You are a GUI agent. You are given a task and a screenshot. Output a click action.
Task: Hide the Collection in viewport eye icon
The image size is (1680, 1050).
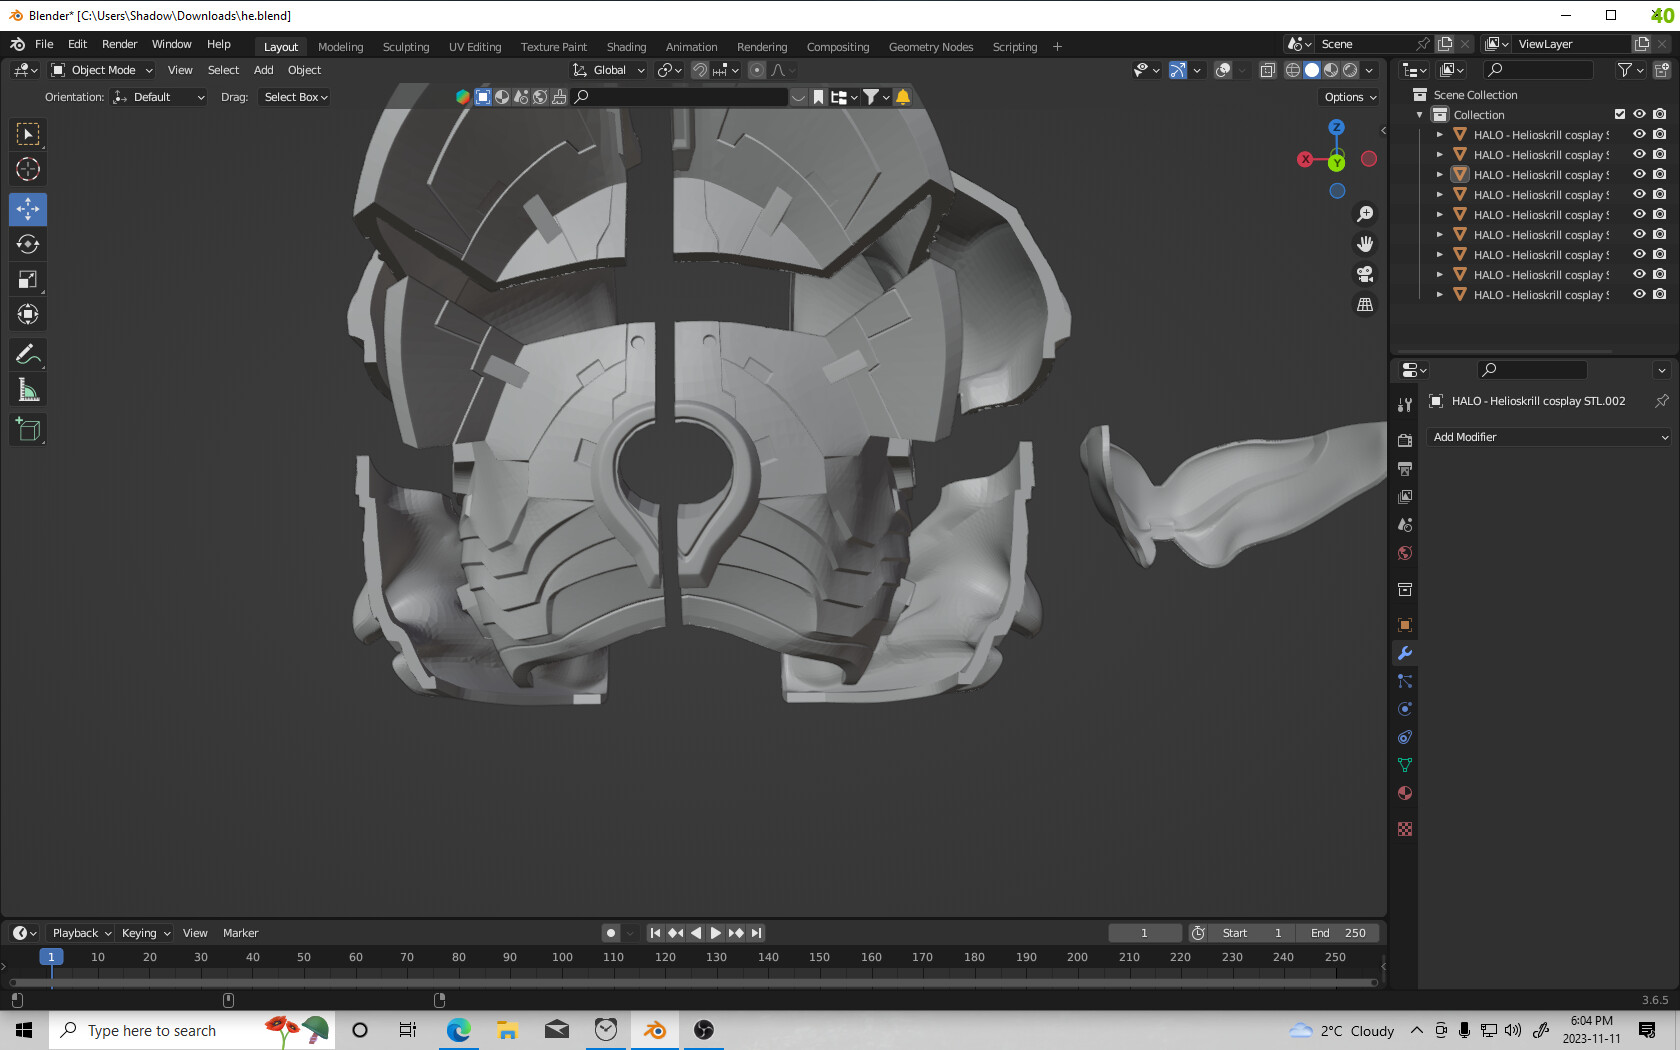[1640, 114]
